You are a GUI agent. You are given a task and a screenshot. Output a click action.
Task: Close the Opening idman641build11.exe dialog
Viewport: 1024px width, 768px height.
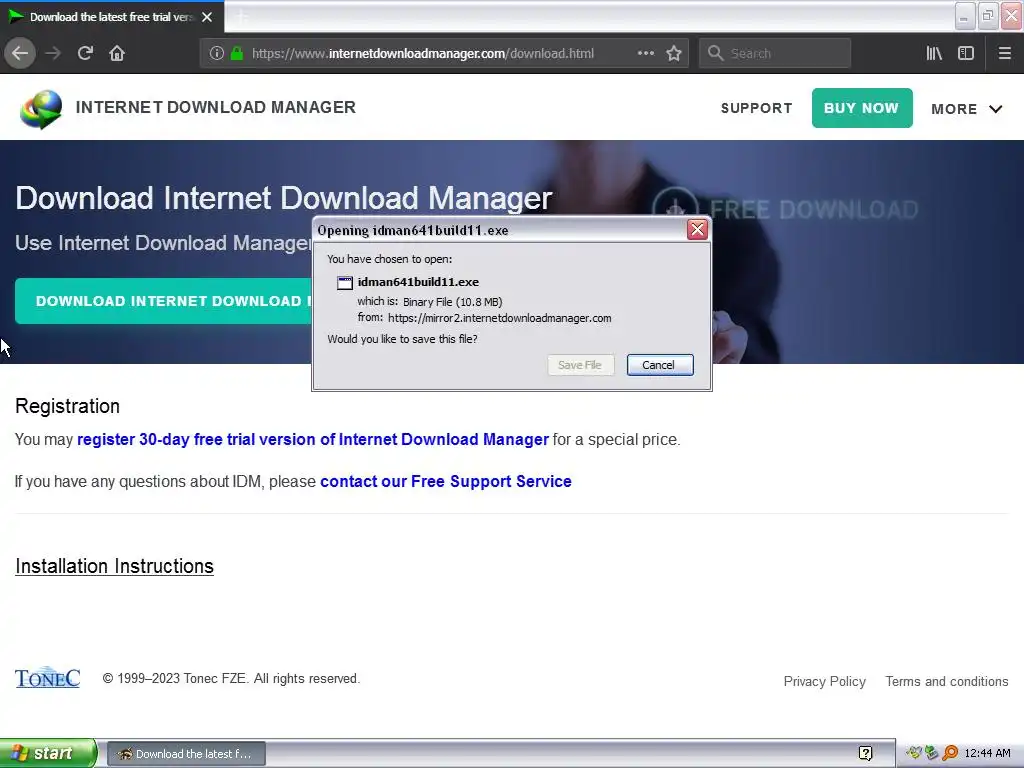(x=697, y=230)
